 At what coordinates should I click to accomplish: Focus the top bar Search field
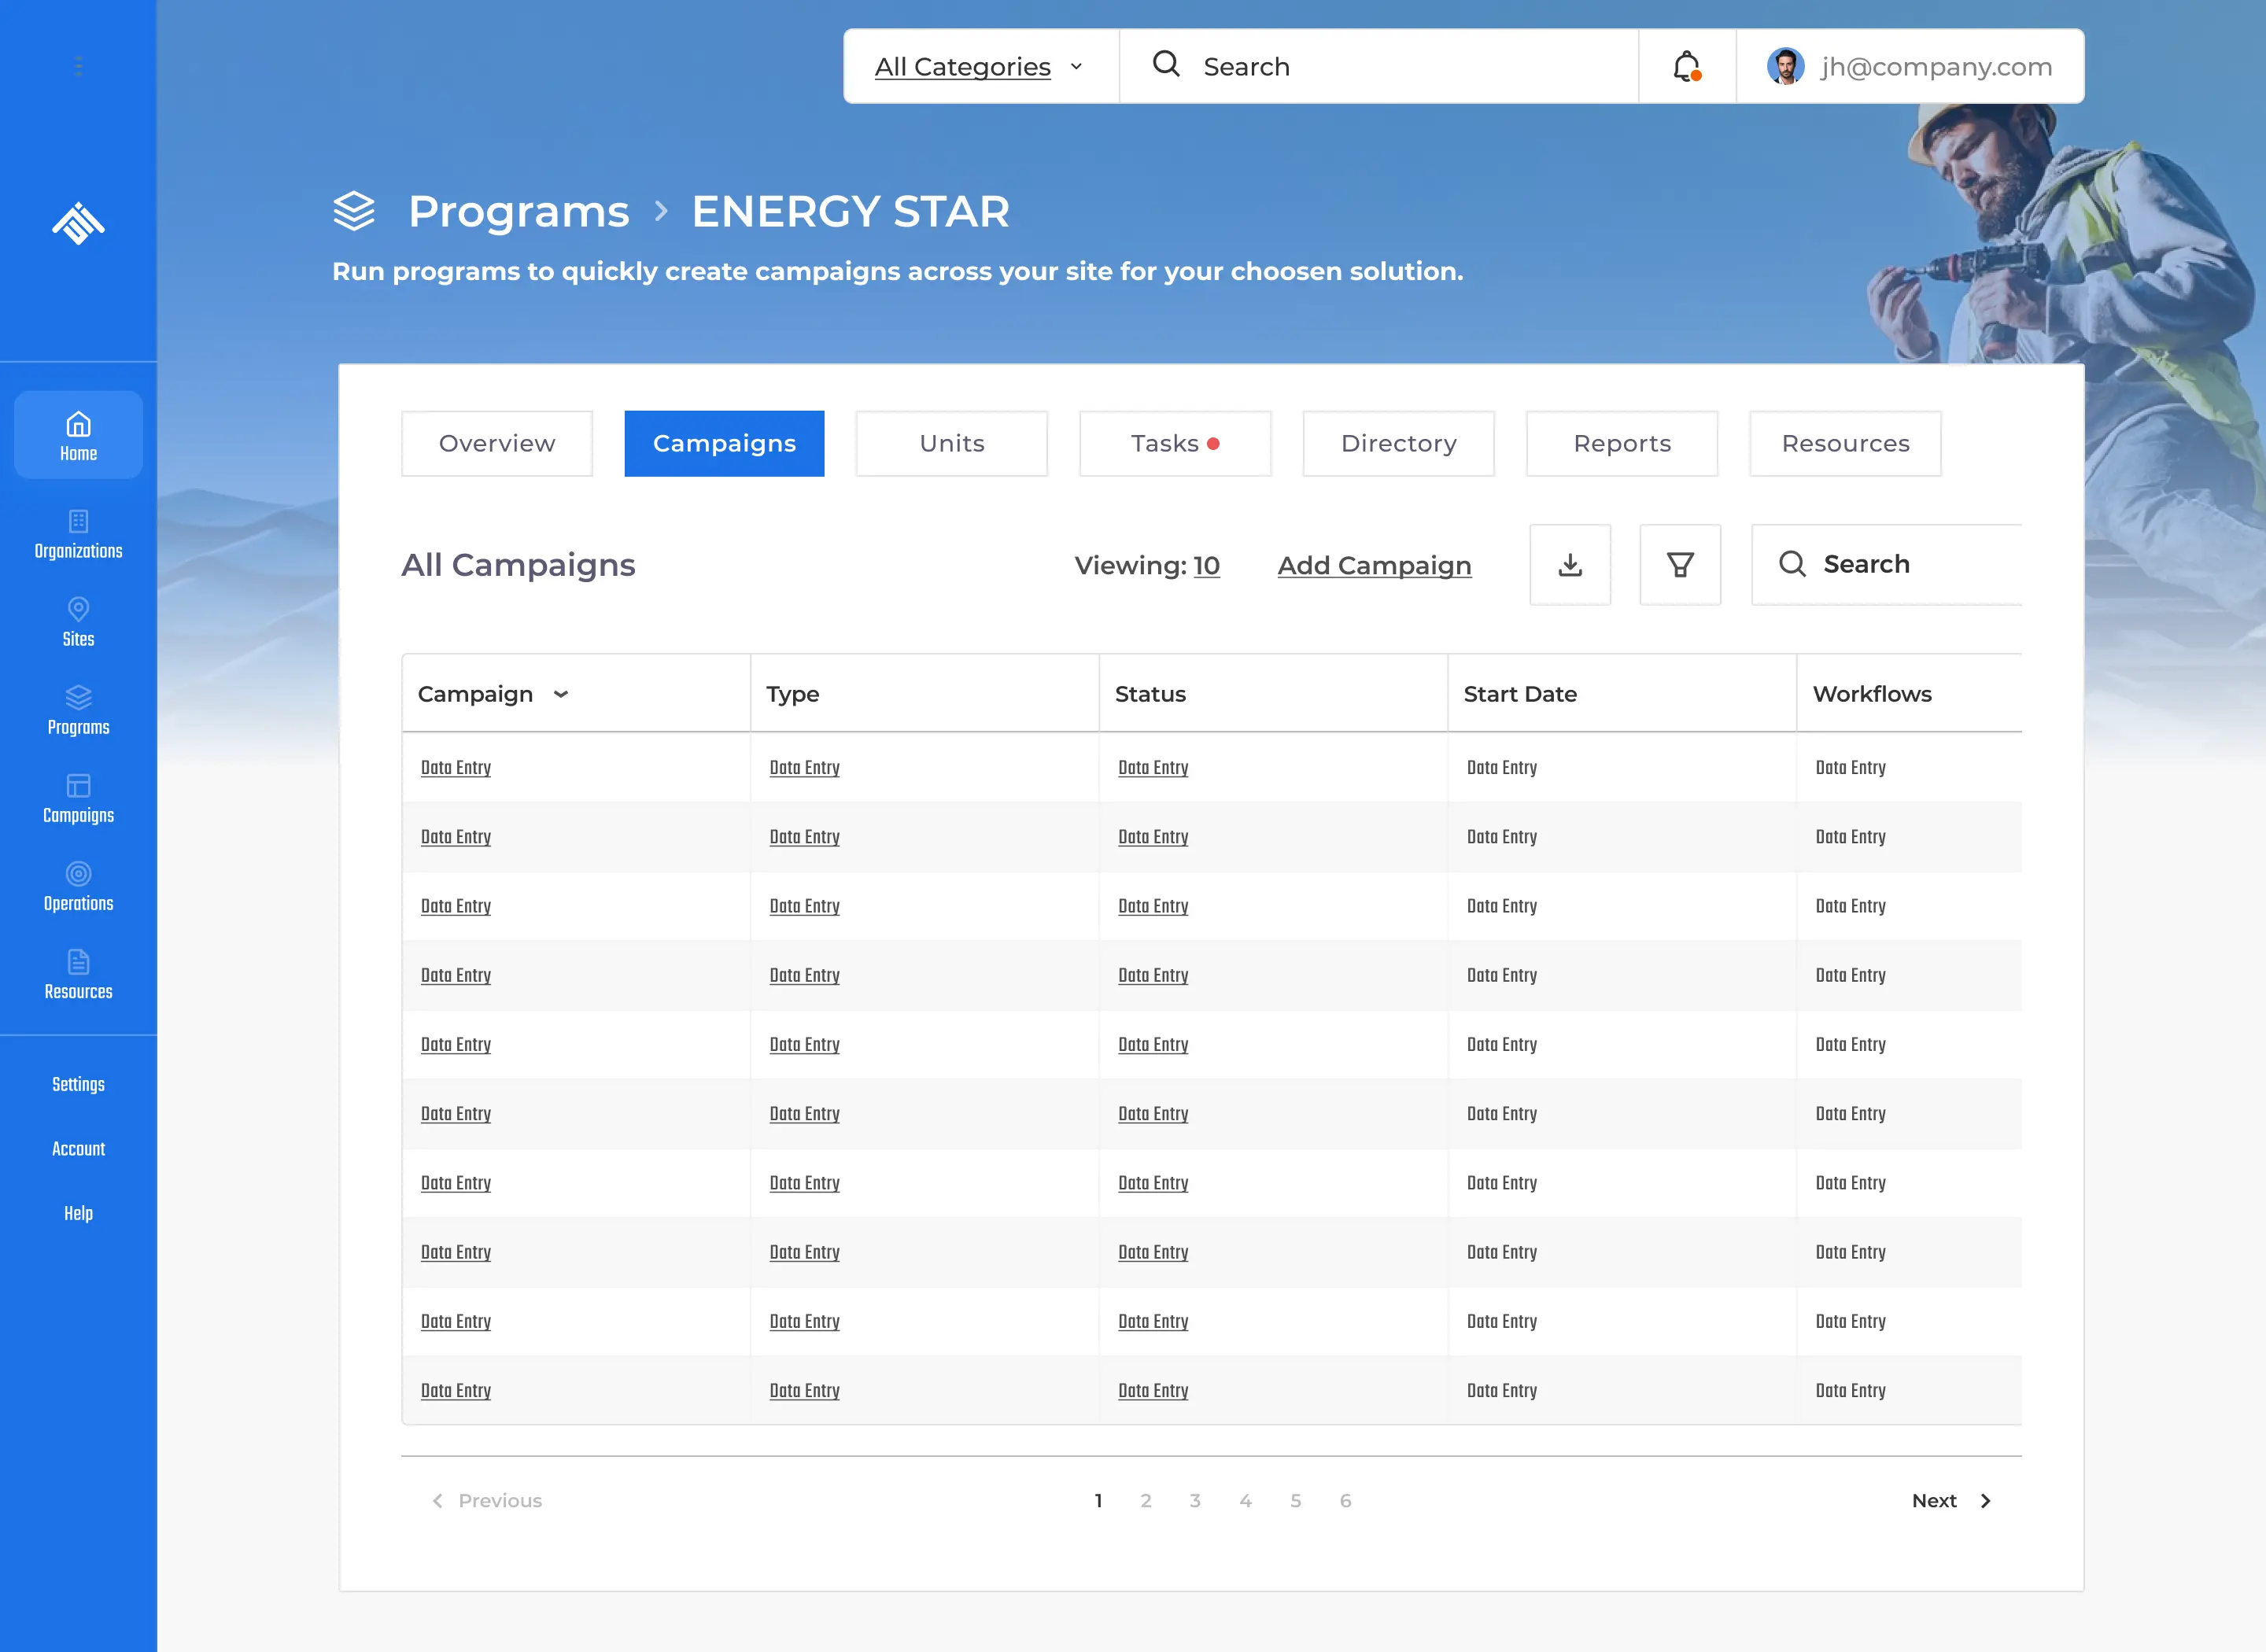(1379, 66)
